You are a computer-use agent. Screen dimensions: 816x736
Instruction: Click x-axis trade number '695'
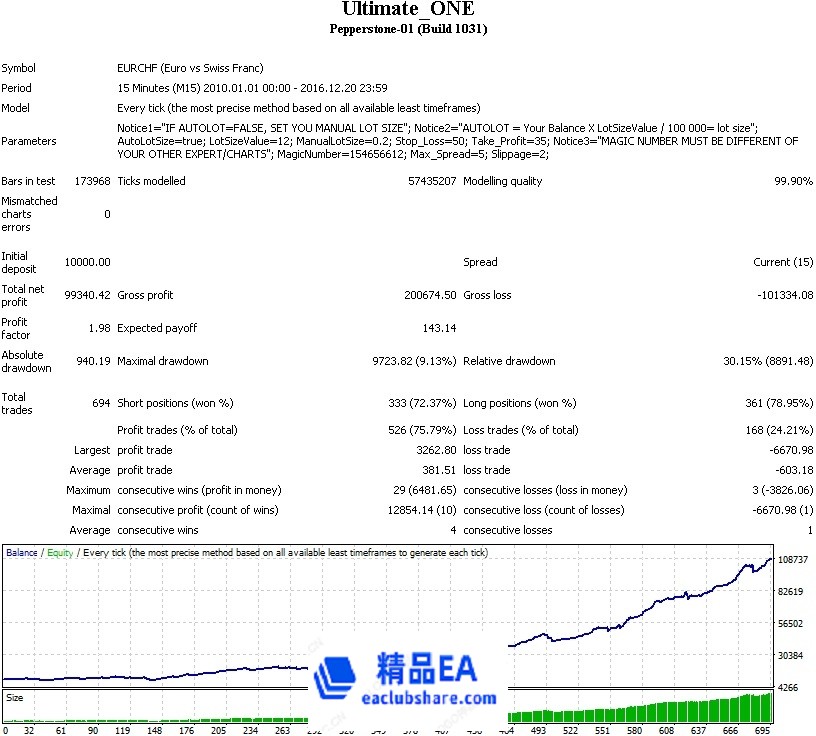[x=762, y=731]
